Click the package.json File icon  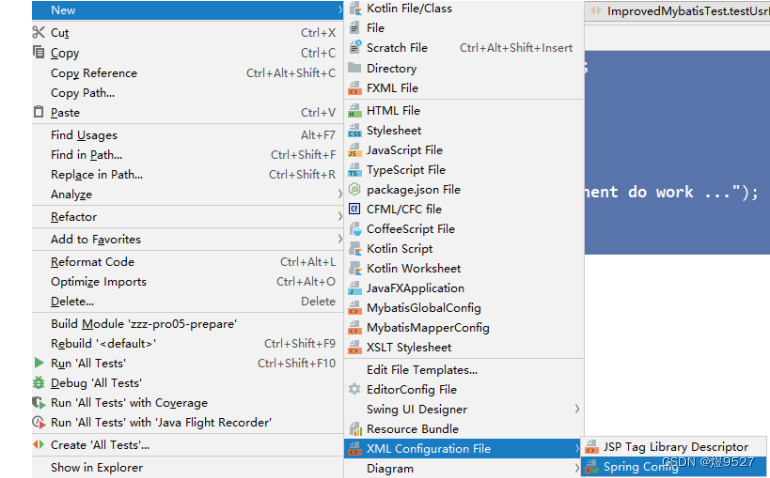pos(354,189)
